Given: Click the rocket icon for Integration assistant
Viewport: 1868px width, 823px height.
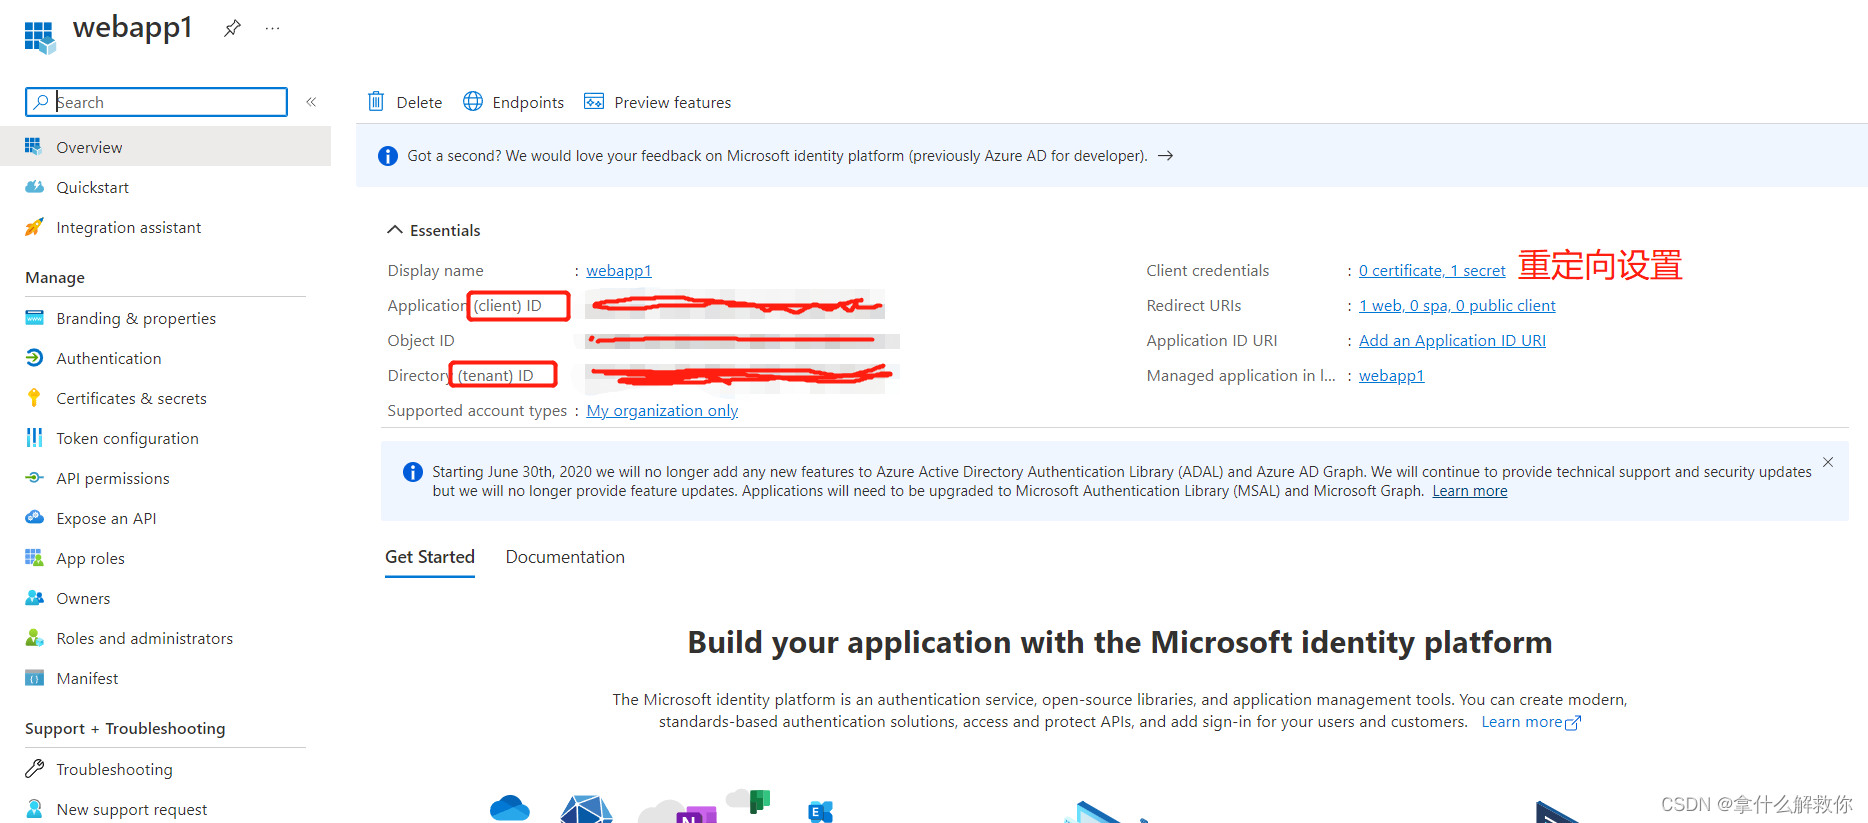Looking at the screenshot, I should [34, 227].
